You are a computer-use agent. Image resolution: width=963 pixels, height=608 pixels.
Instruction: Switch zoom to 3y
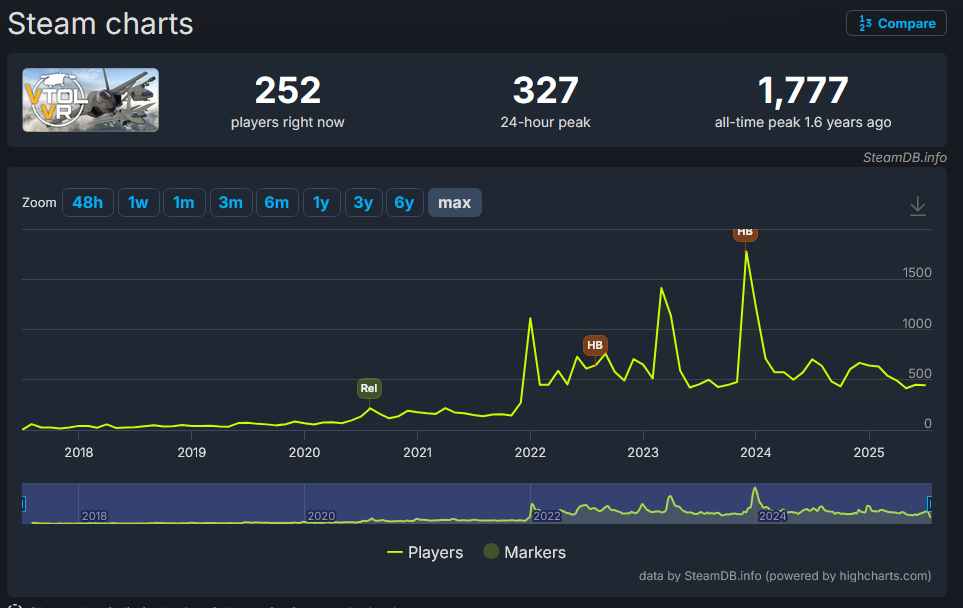364,203
